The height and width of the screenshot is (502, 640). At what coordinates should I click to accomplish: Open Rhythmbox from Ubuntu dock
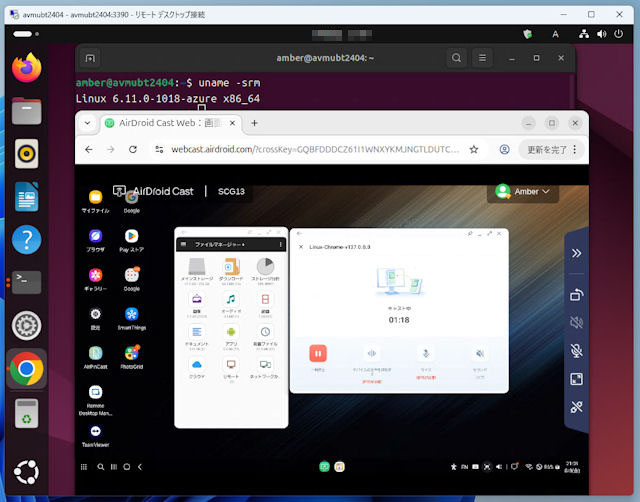(27, 154)
